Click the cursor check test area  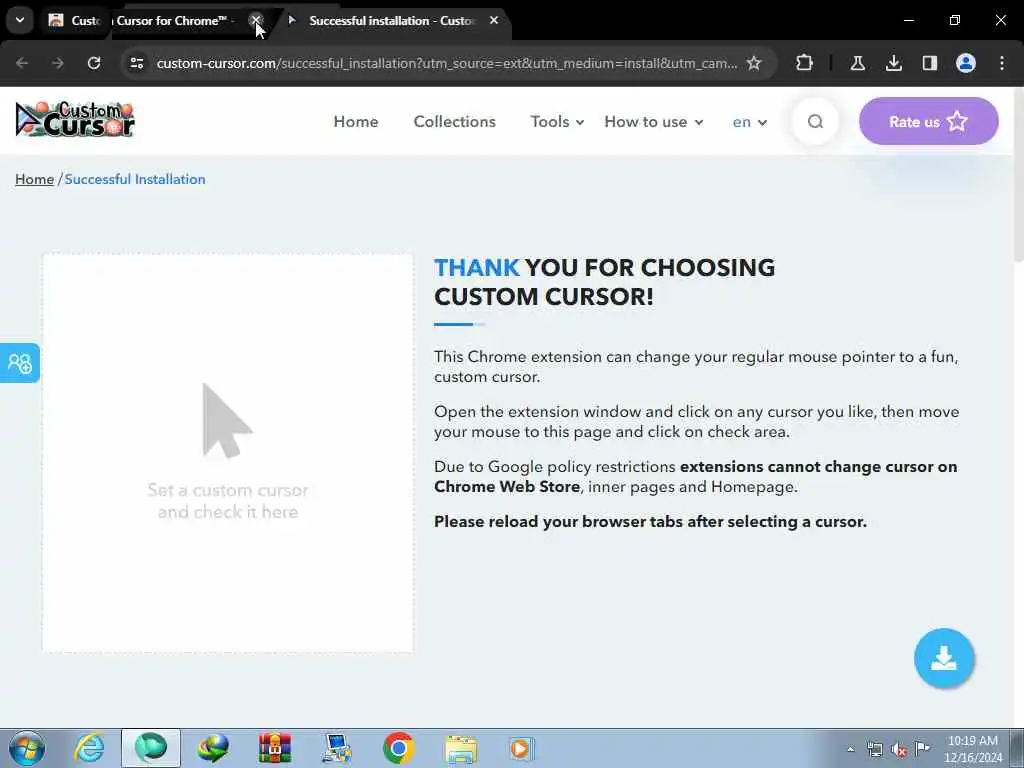tap(228, 453)
